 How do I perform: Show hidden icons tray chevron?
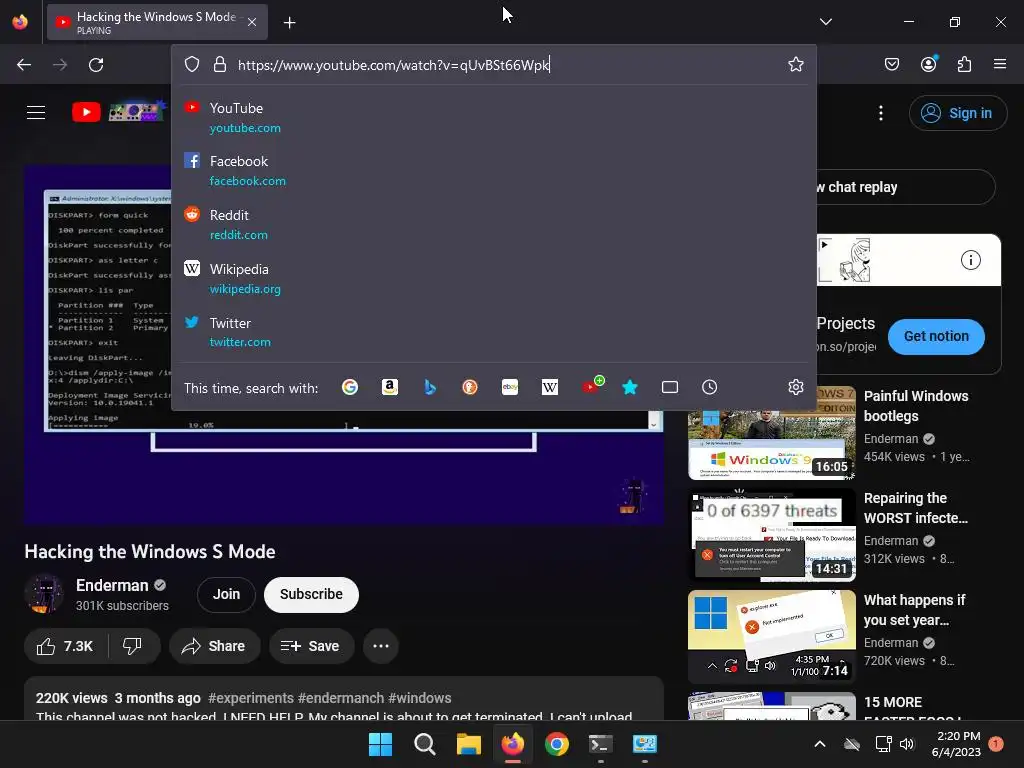[820, 744]
